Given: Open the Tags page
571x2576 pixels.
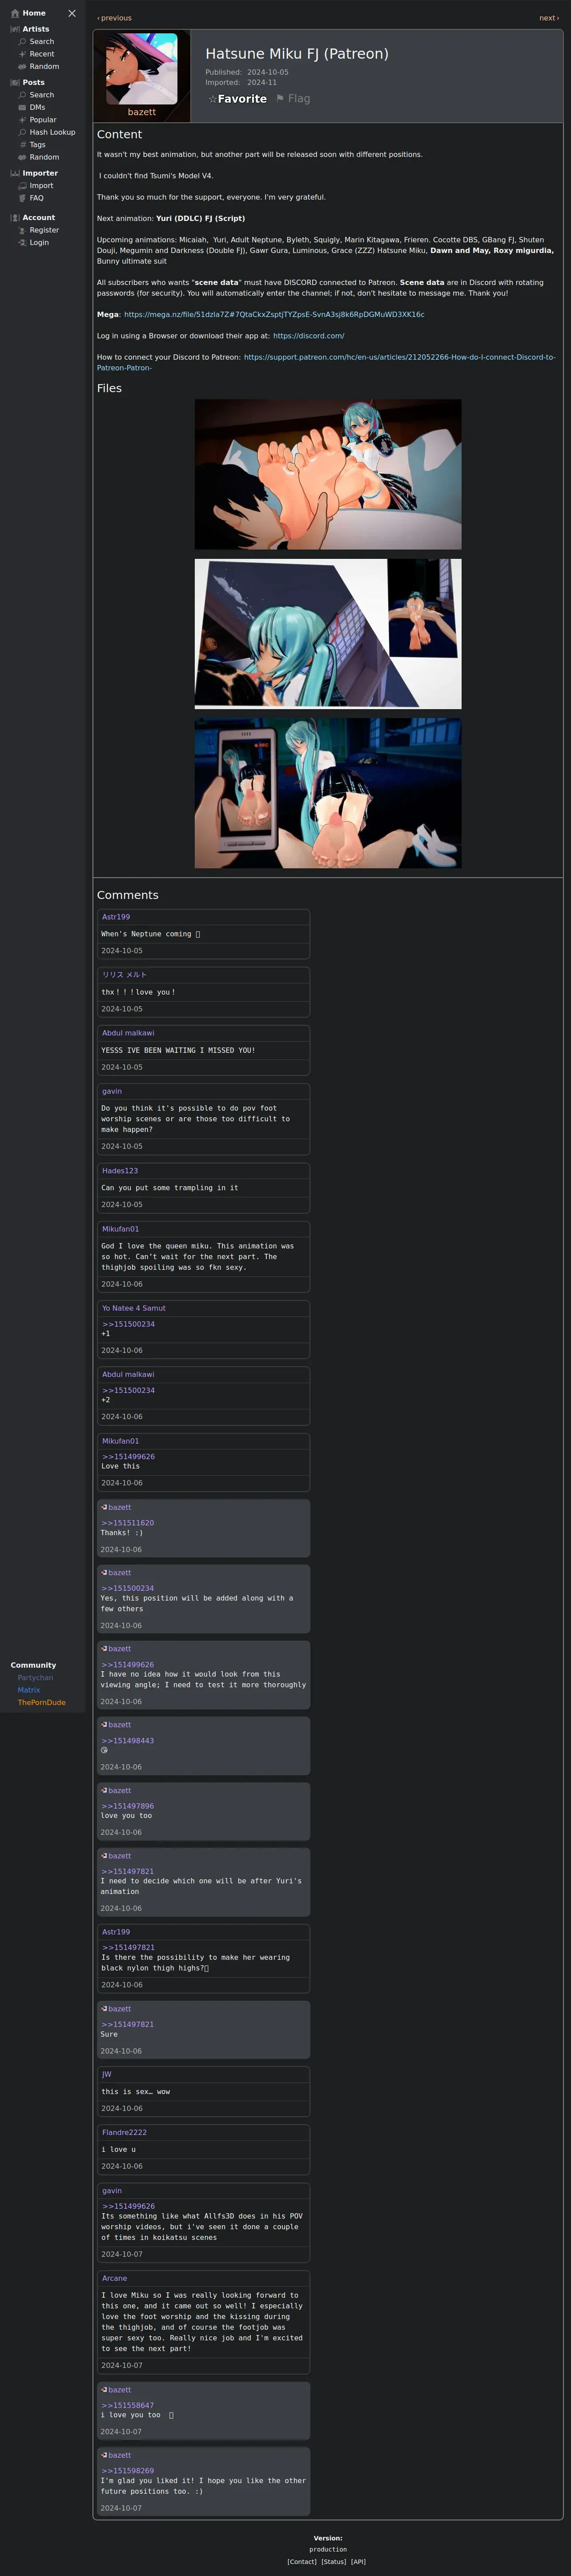Looking at the screenshot, I should [37, 145].
